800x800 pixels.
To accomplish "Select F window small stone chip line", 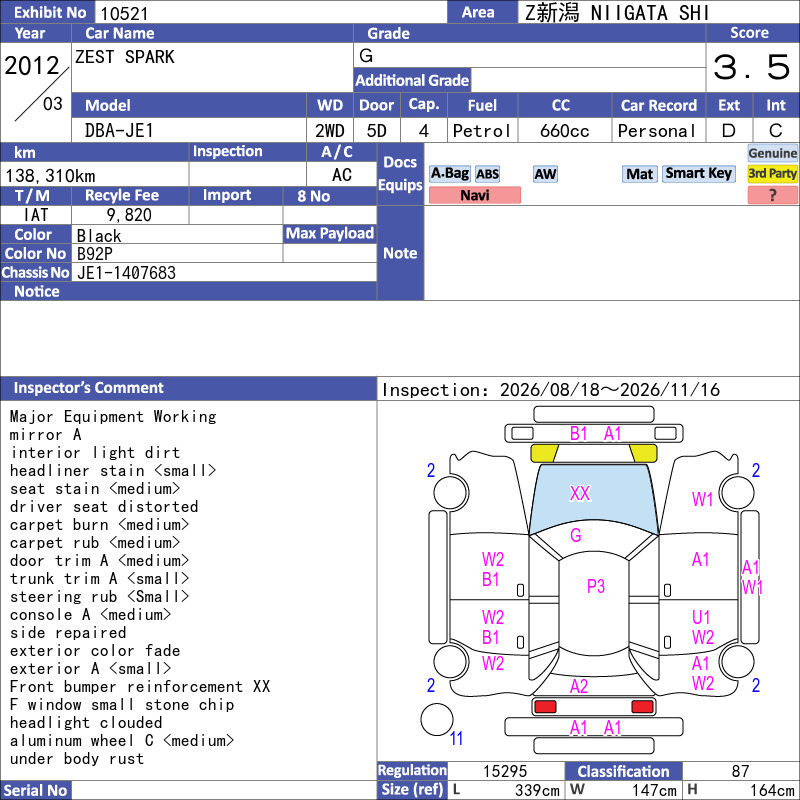I will click(x=121, y=705).
